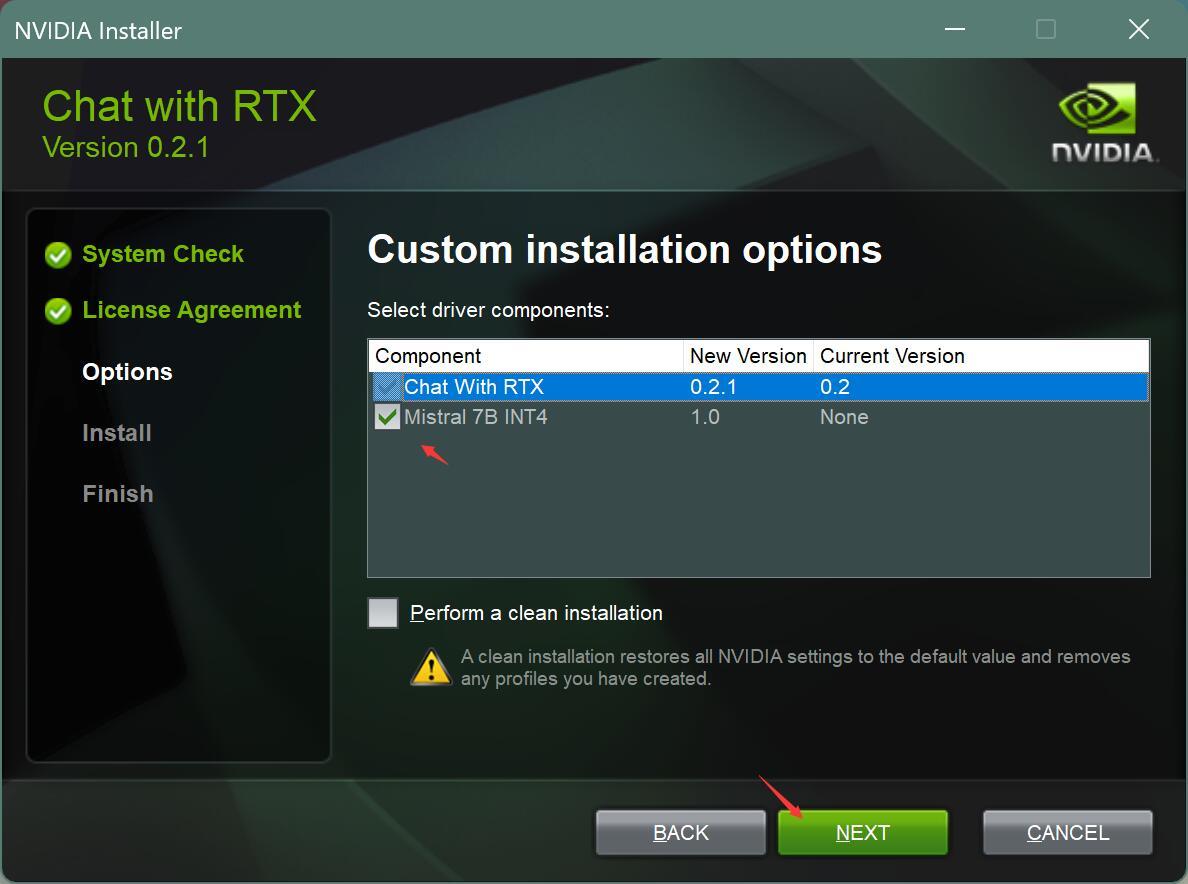Click the Current Version column header
This screenshot has height=884, width=1188.
pyautogui.click(x=981, y=356)
